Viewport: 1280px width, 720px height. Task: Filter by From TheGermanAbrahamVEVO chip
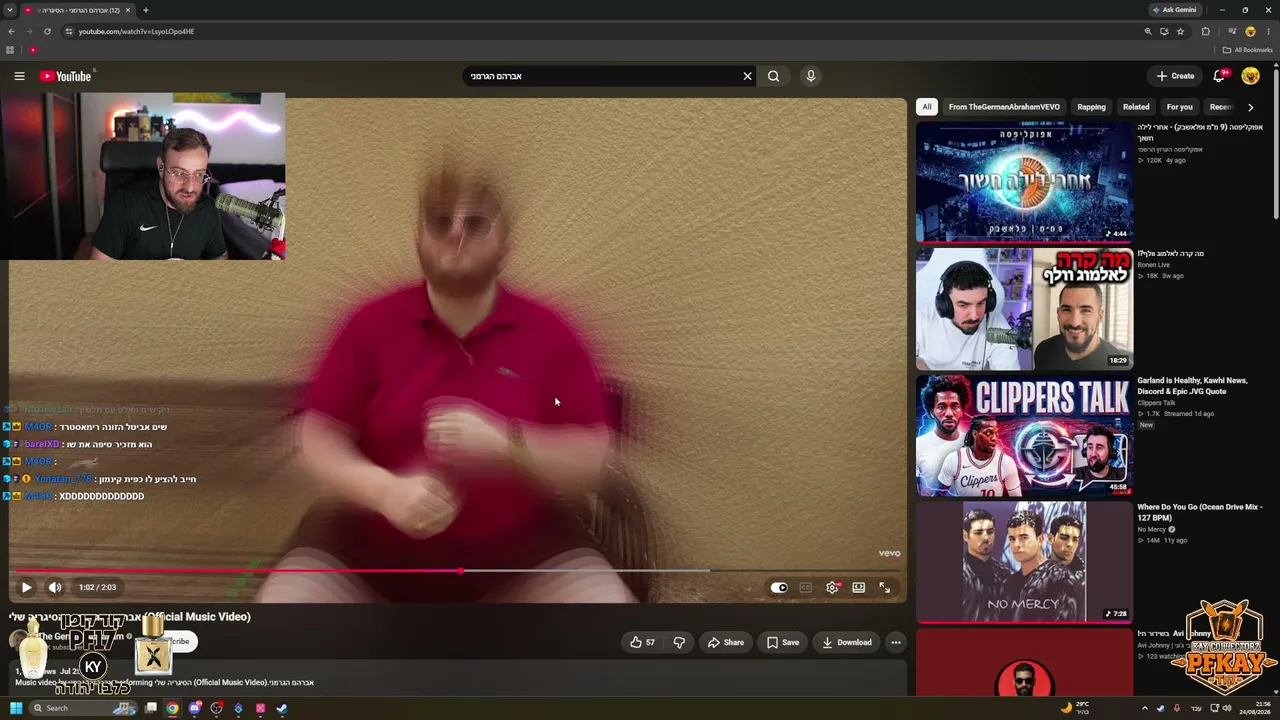tap(1004, 107)
